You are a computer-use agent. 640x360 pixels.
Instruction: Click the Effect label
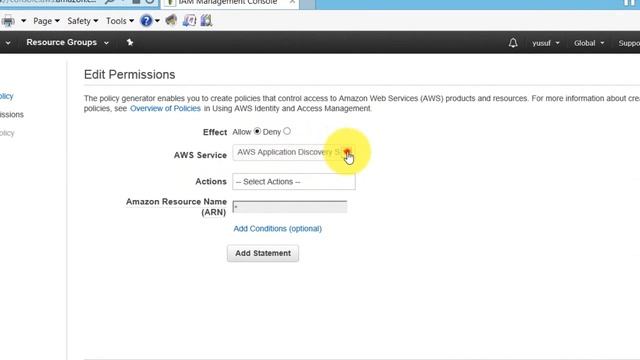(215, 132)
